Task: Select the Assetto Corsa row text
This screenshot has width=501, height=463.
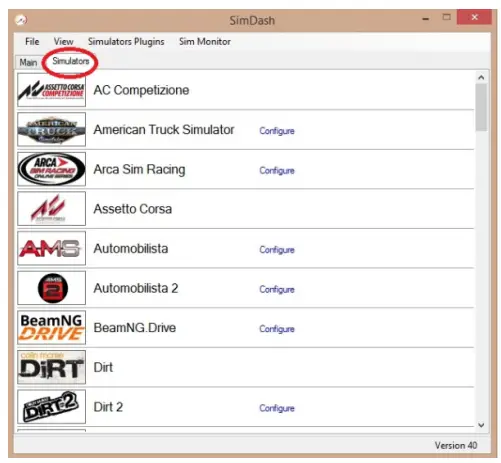Action: [x=133, y=209]
